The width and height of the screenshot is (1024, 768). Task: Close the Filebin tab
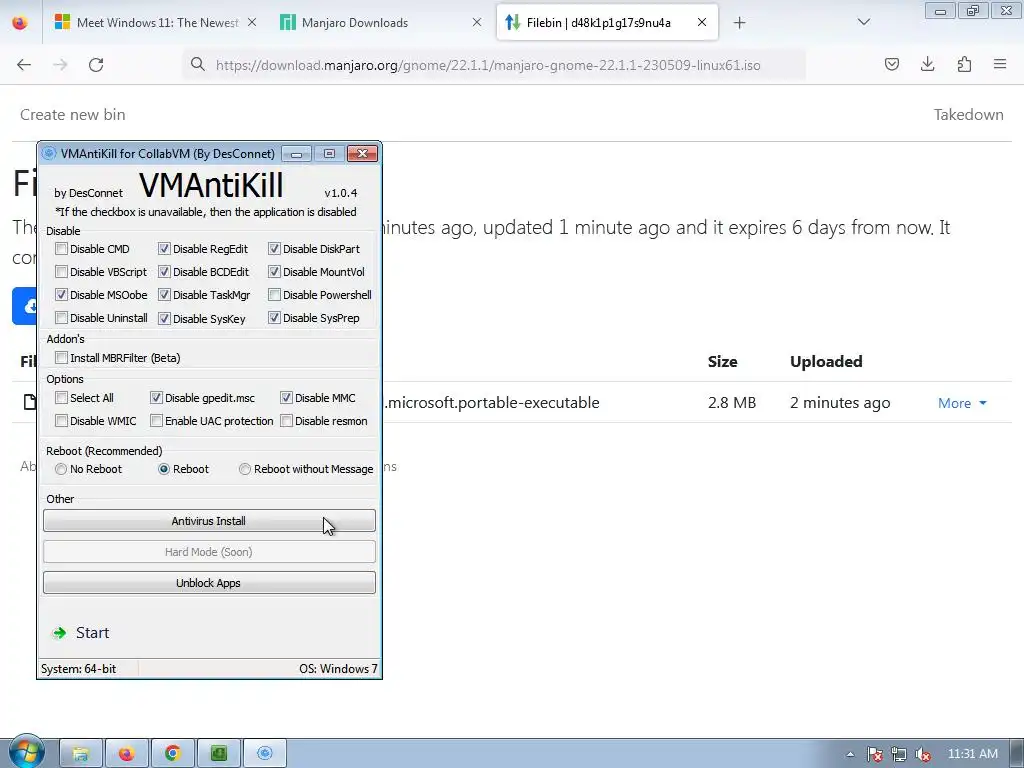[702, 22]
